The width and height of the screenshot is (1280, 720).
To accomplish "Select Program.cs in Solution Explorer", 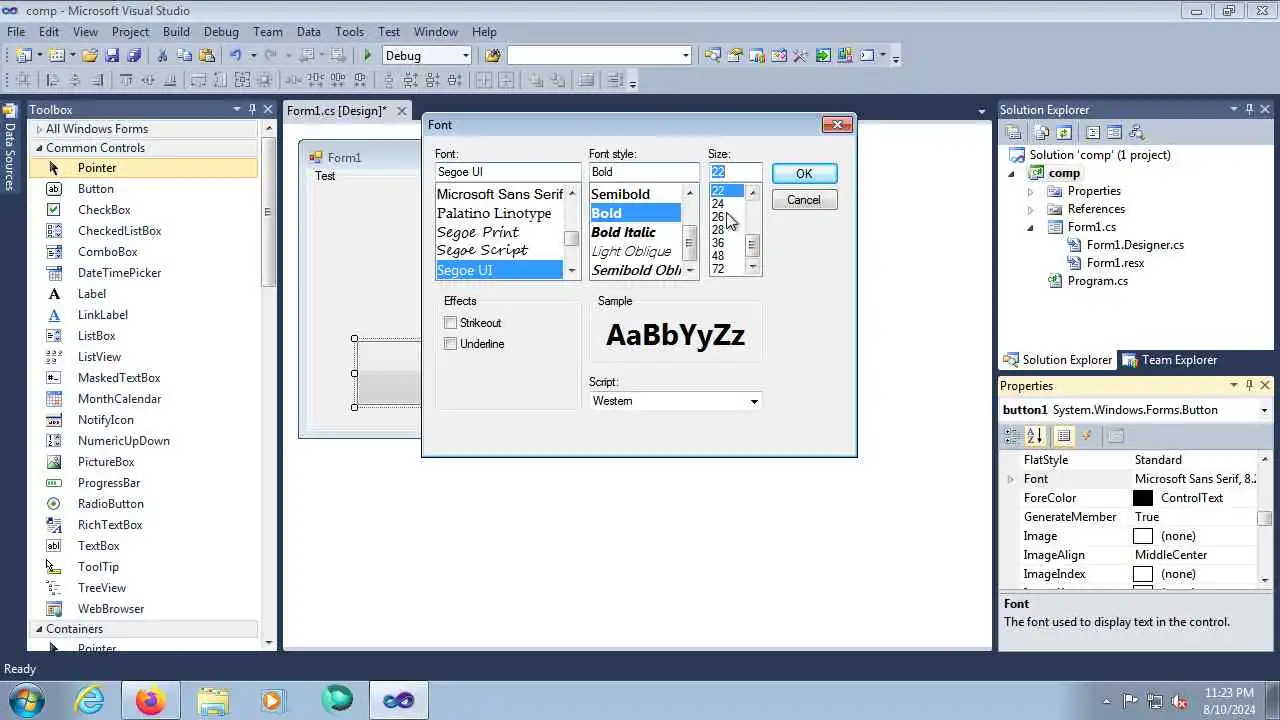I will 1097,281.
